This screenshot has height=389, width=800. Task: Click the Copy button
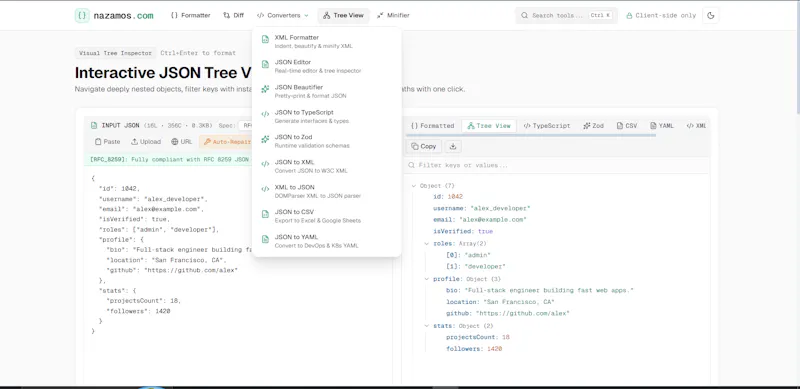(x=423, y=147)
